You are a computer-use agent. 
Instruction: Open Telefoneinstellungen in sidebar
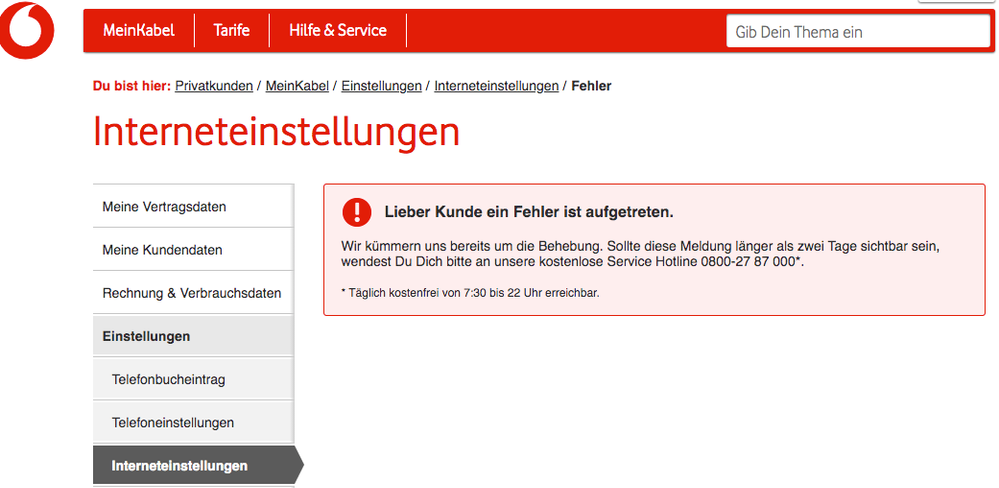(193, 422)
